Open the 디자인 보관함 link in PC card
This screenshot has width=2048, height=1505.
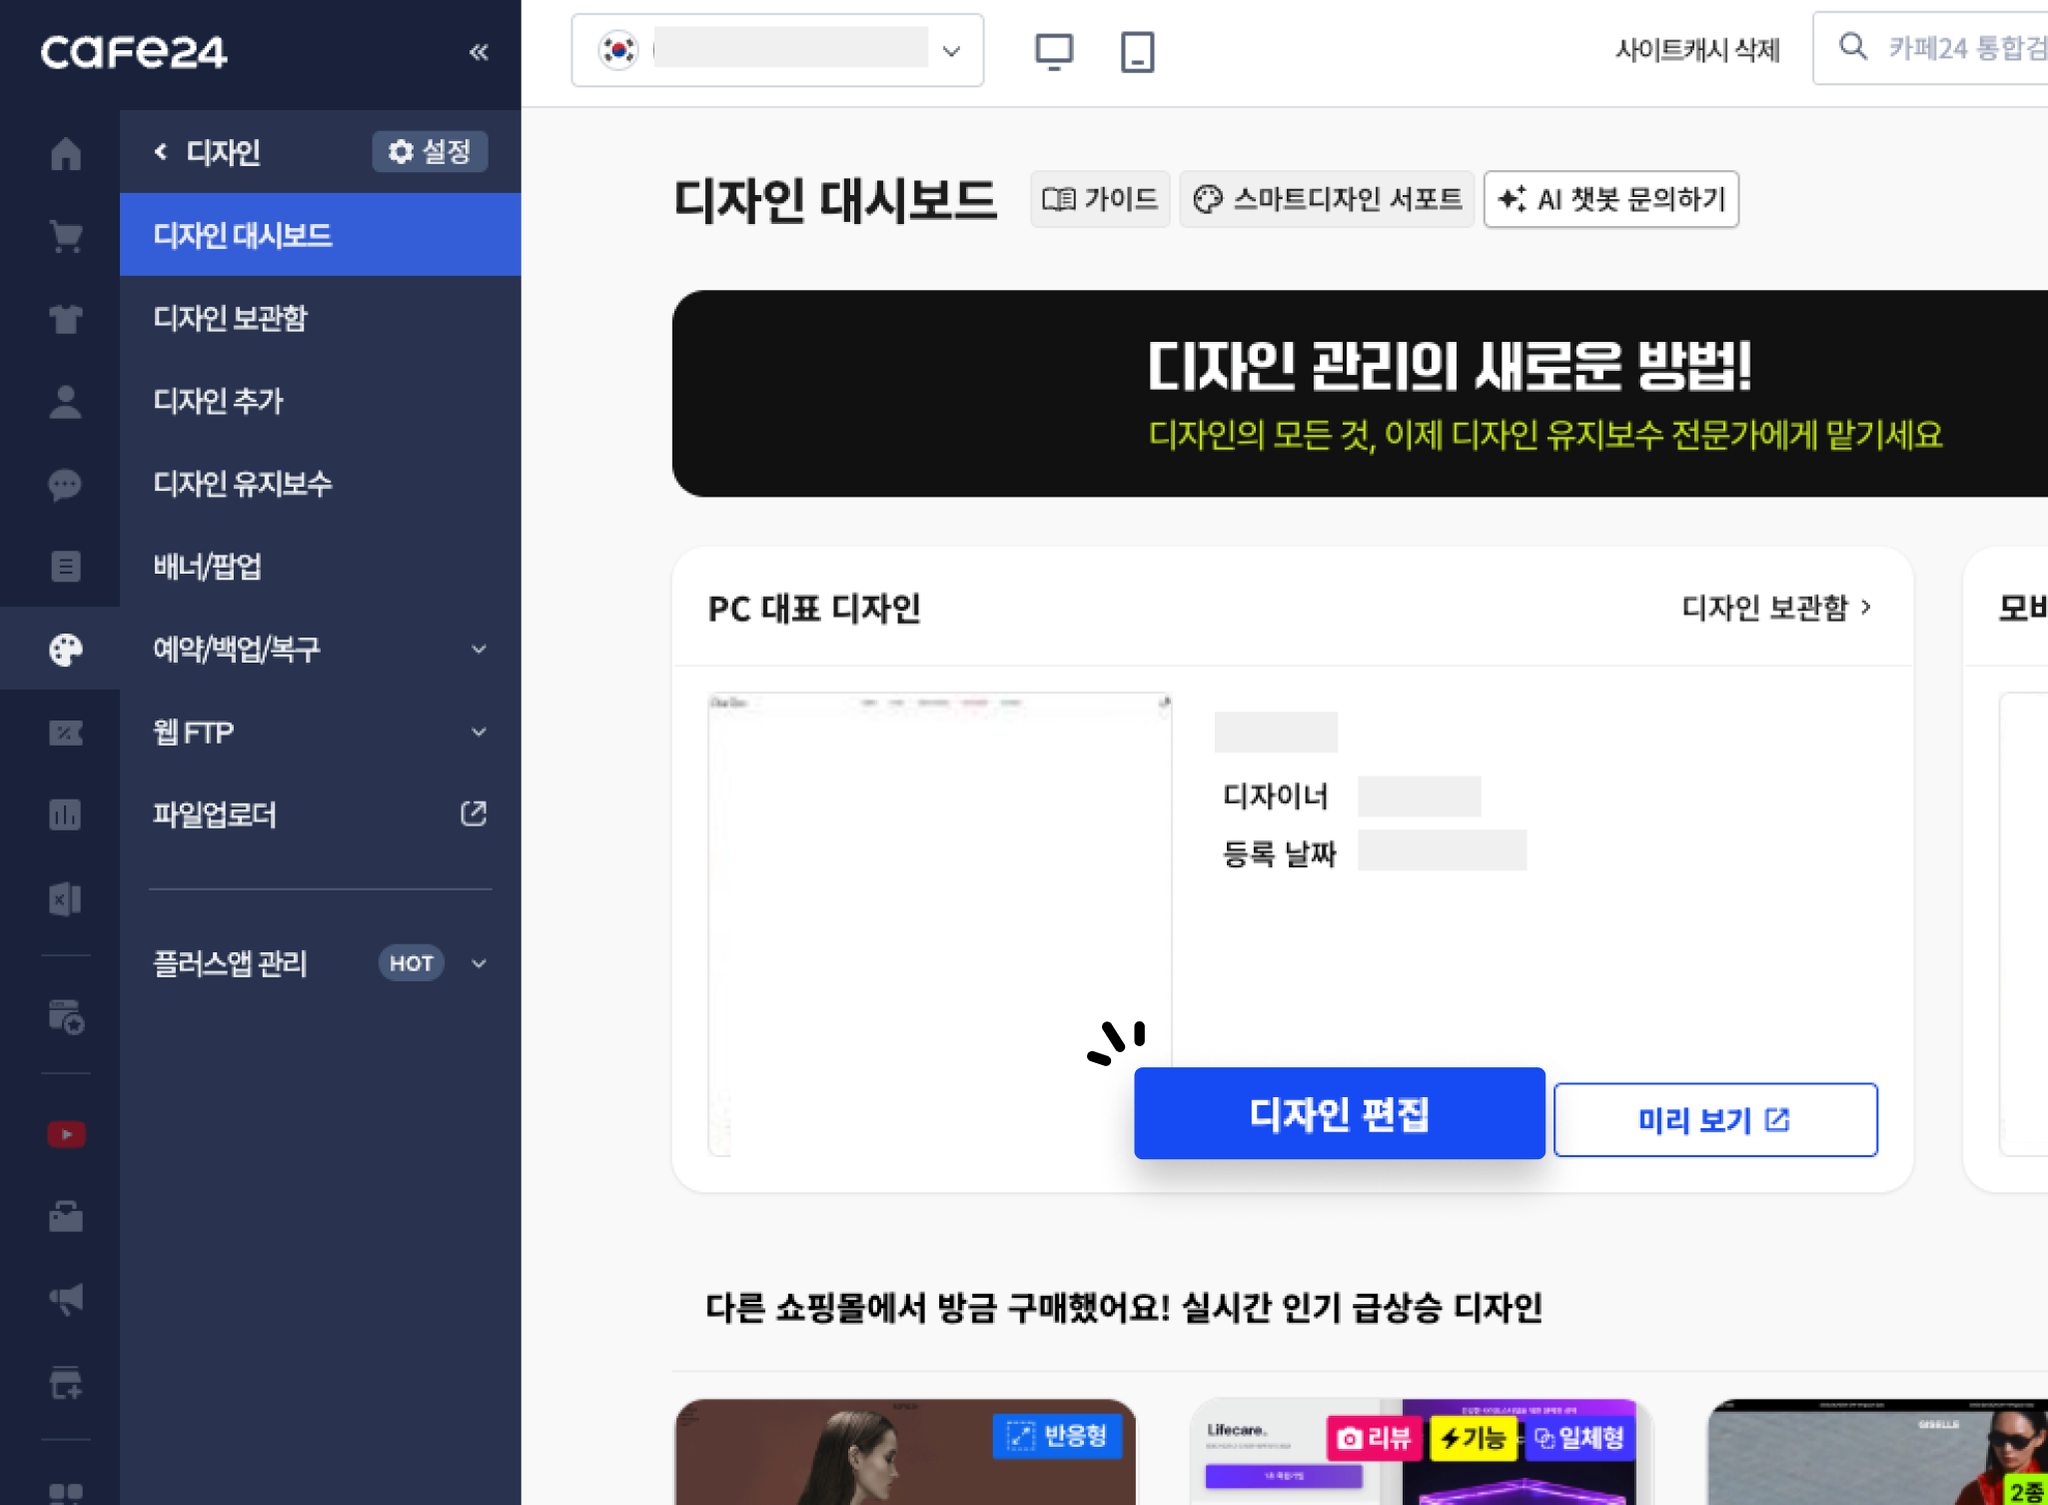(x=1776, y=607)
